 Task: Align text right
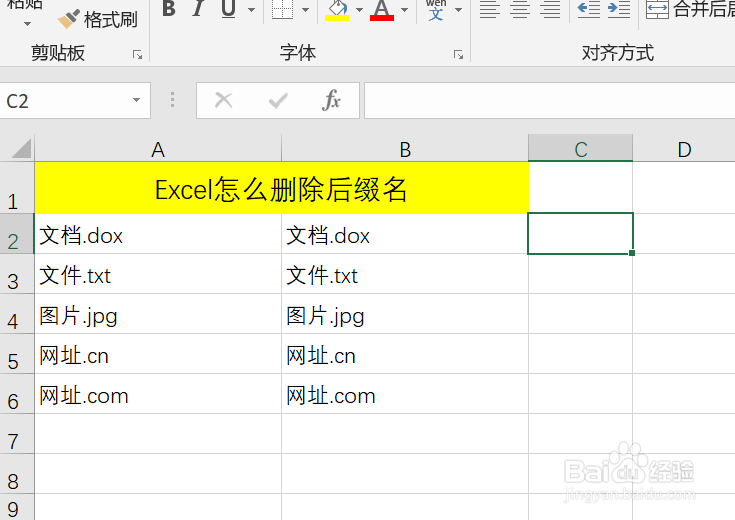pyautogui.click(x=550, y=9)
